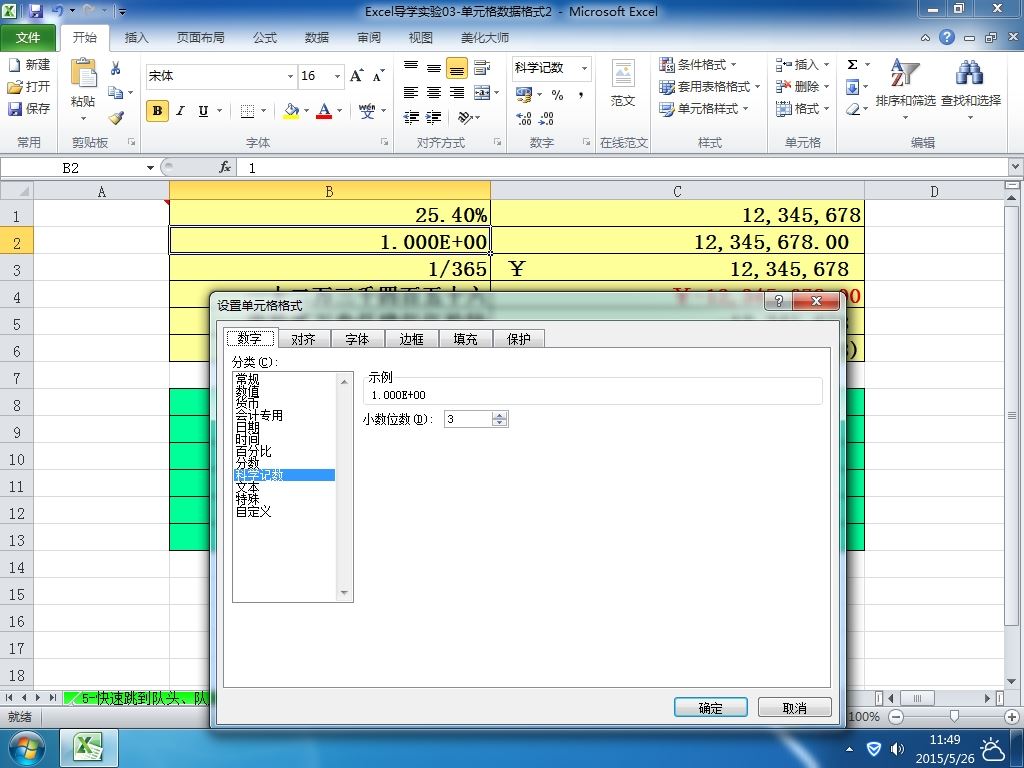Click the Cut scissors icon
Screen dimensions: 1024x768
116,68
